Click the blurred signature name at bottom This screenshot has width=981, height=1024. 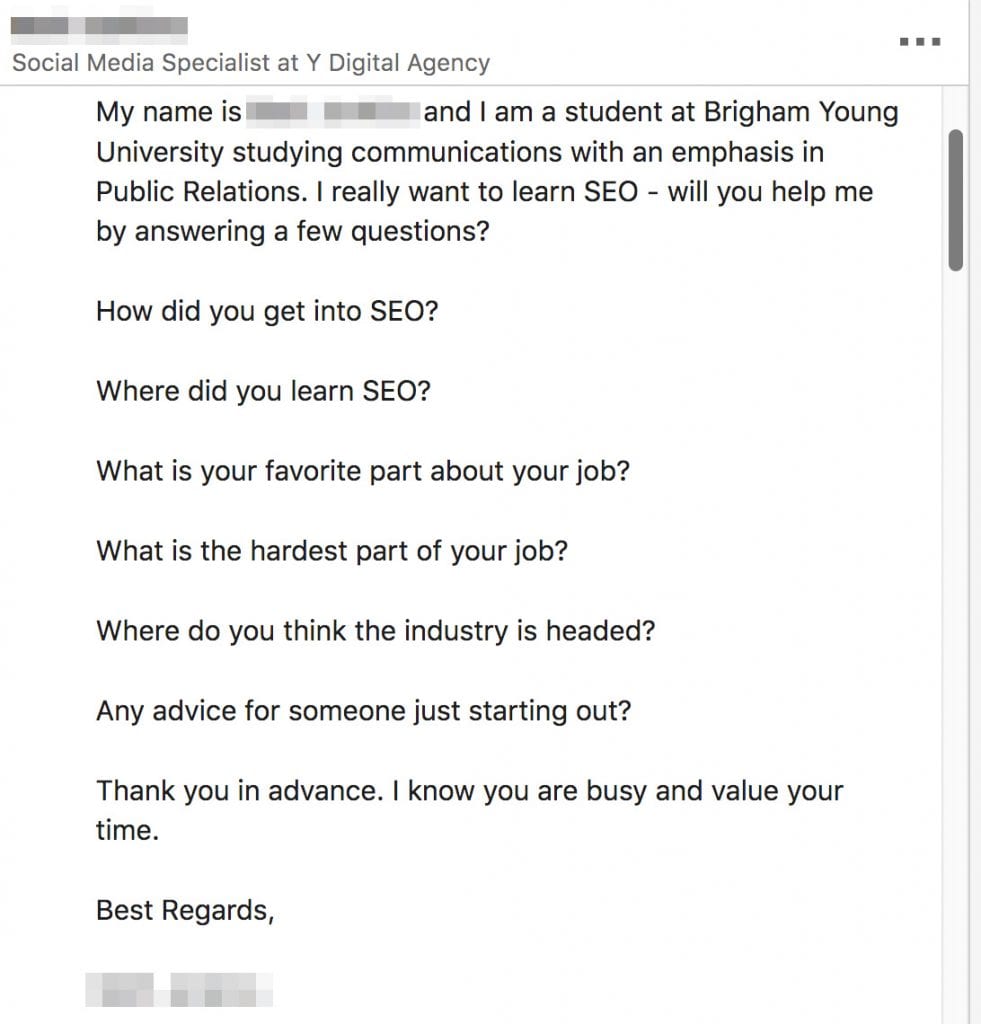coord(180,989)
